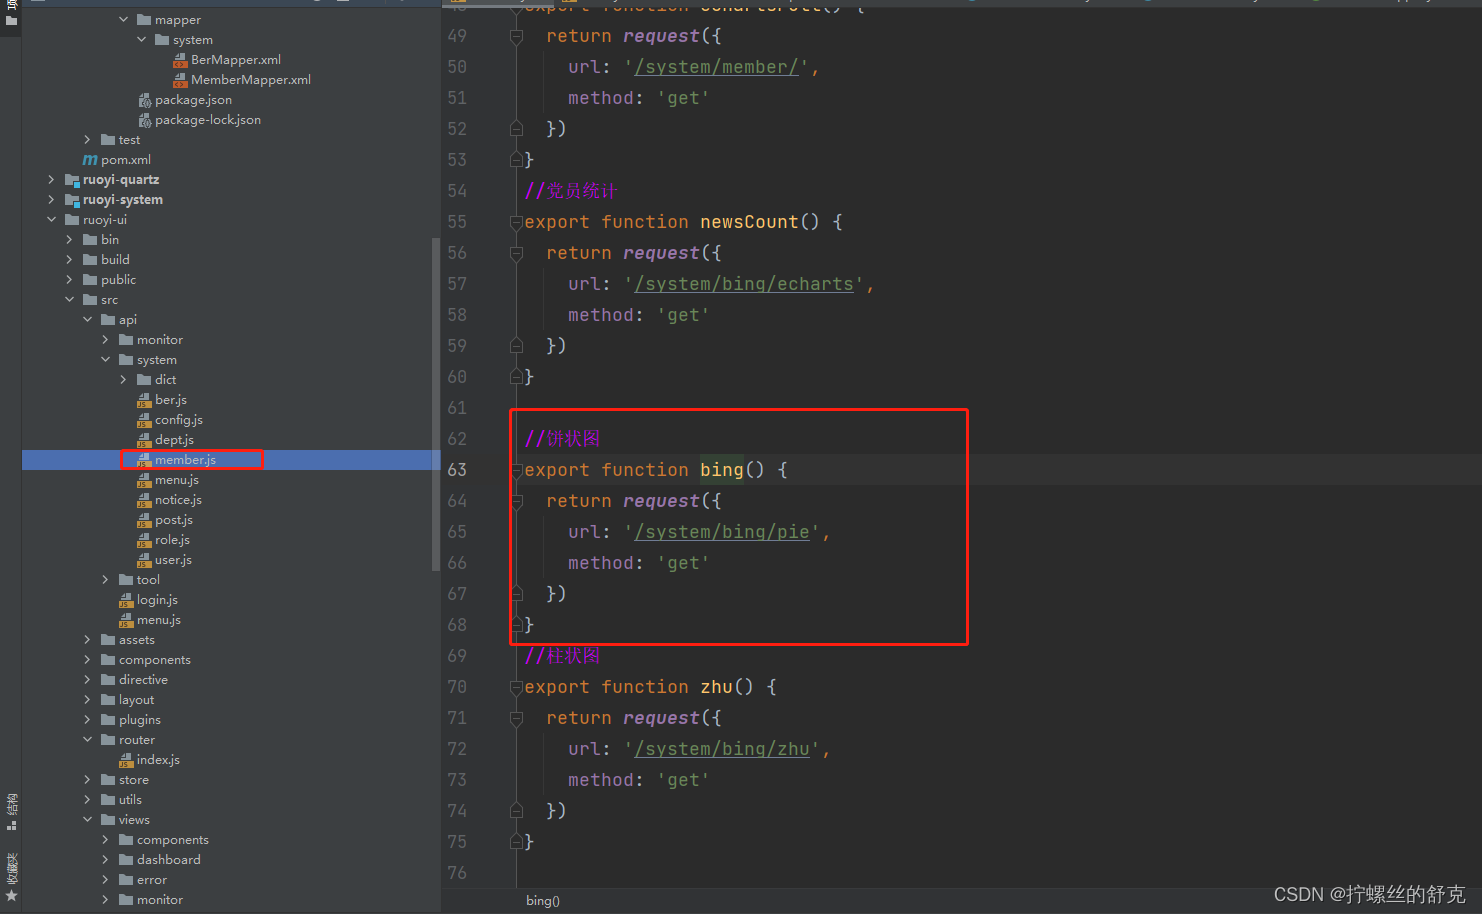Viewport: 1482px width, 914px height.
Task: Select the monitor folder under api
Action: (x=160, y=340)
